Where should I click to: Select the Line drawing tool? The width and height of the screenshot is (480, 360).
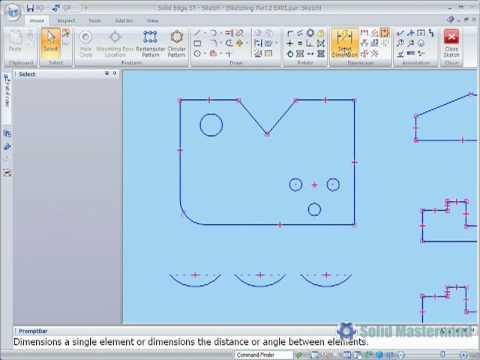tap(197, 33)
